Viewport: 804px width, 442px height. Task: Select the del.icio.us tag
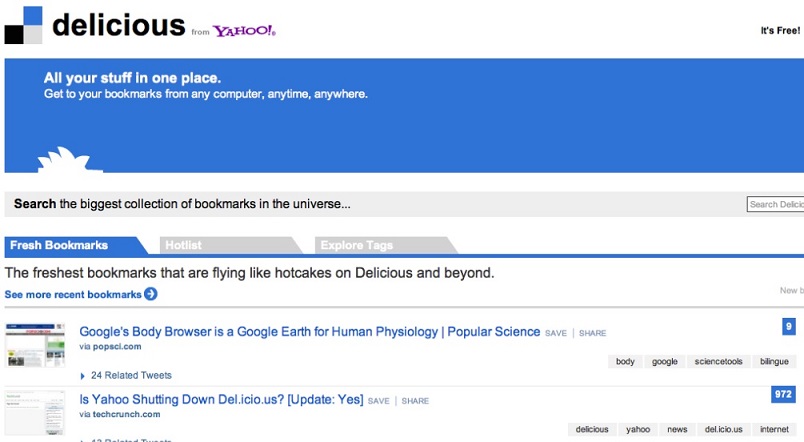[723, 429]
